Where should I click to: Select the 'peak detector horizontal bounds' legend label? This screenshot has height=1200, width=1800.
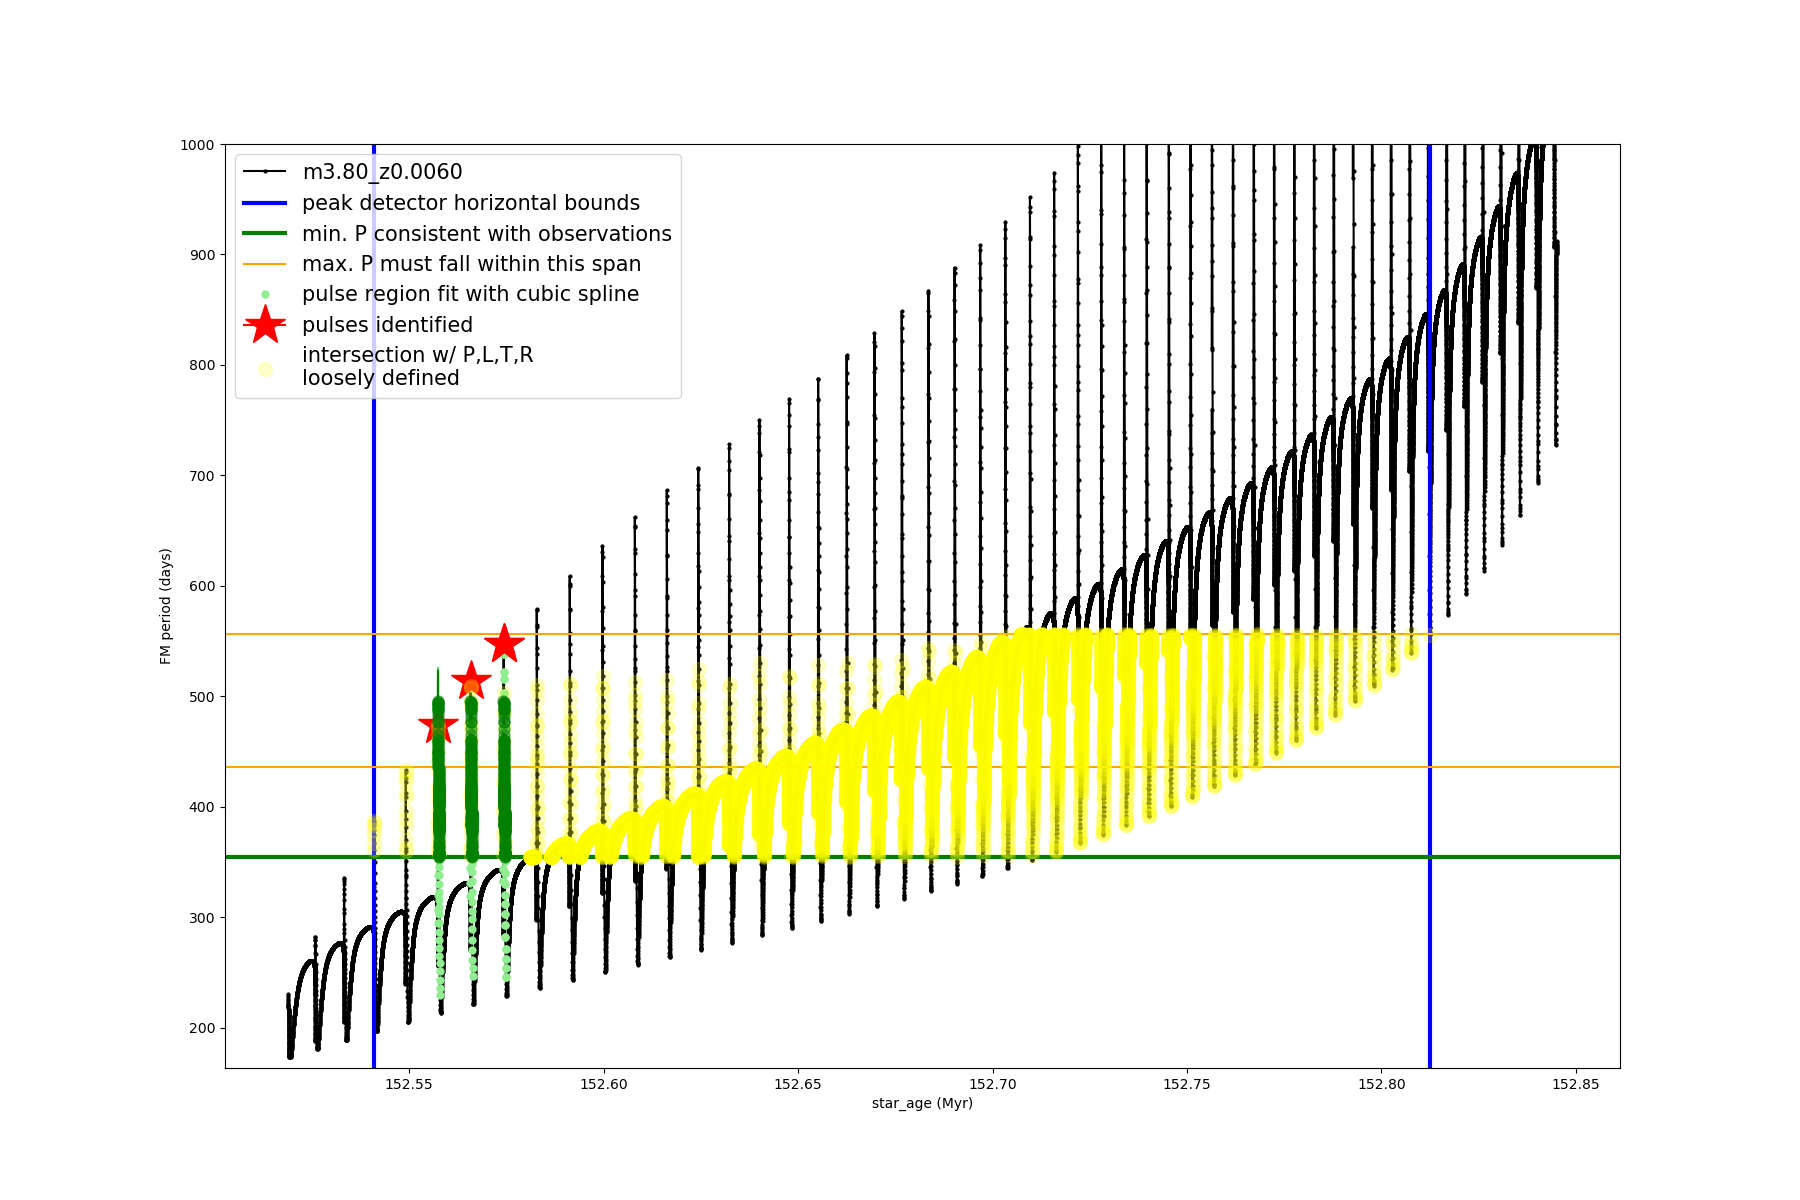470,203
